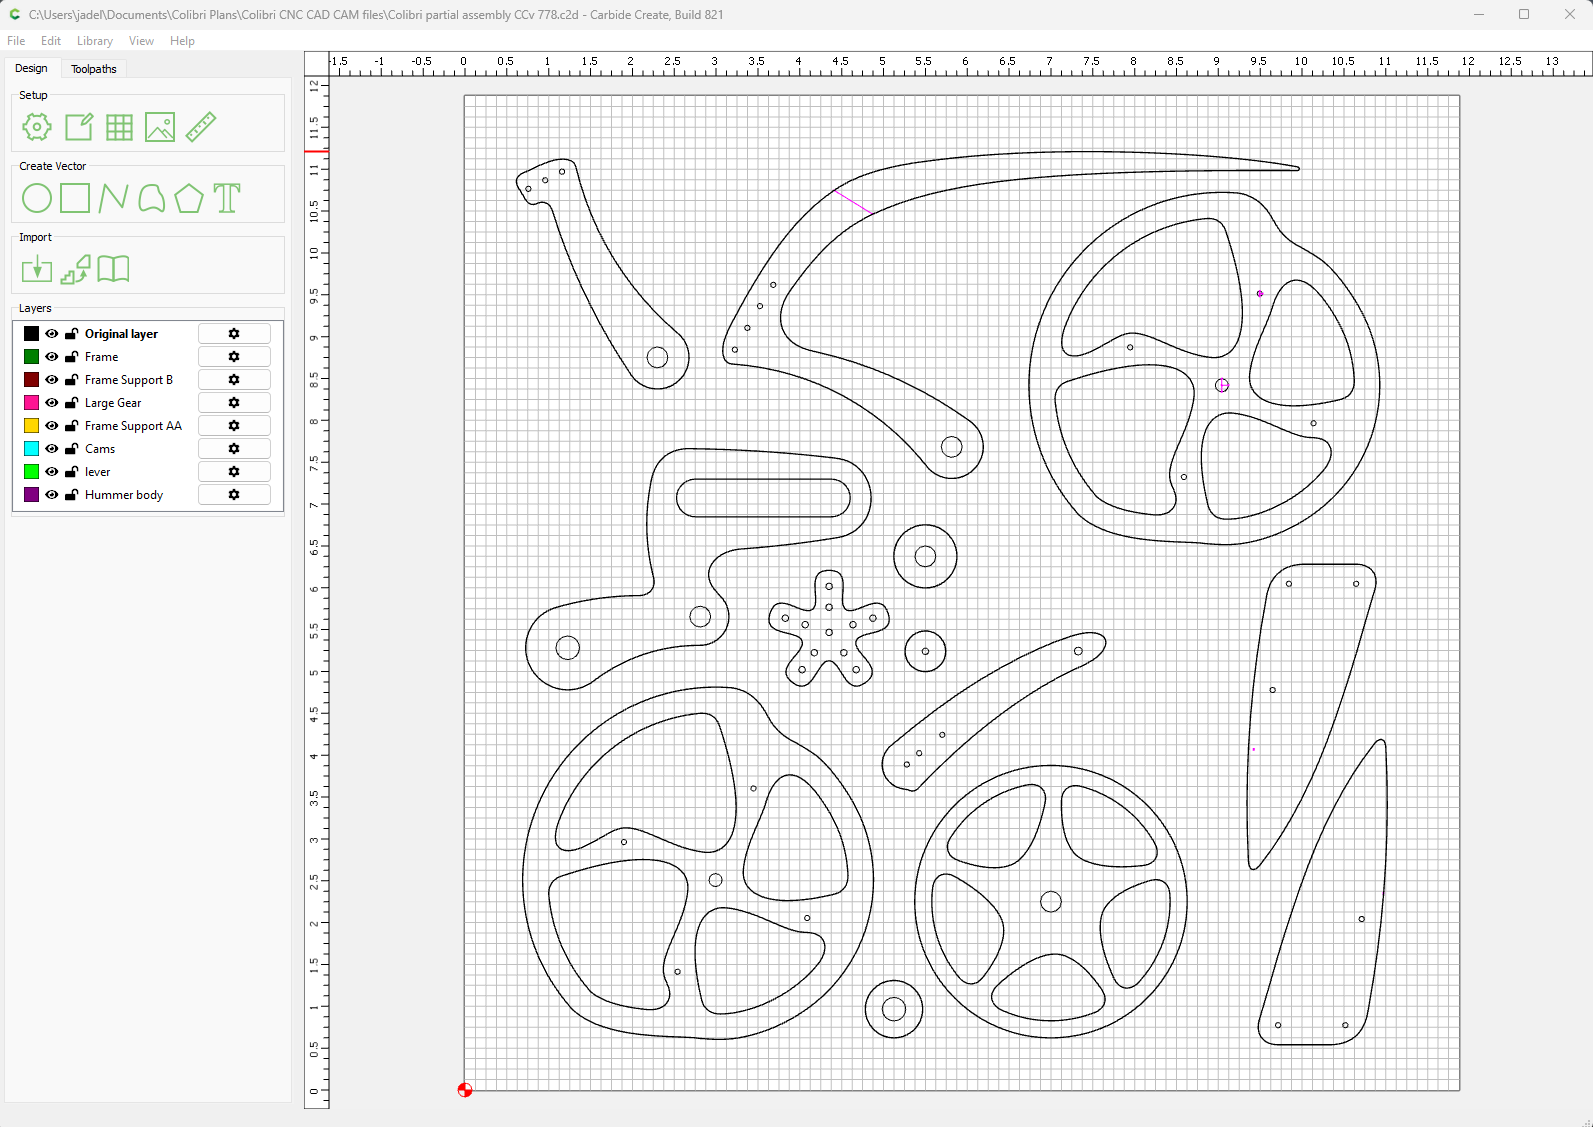
Task: Click the Import vector file icon
Action: pos(37,269)
